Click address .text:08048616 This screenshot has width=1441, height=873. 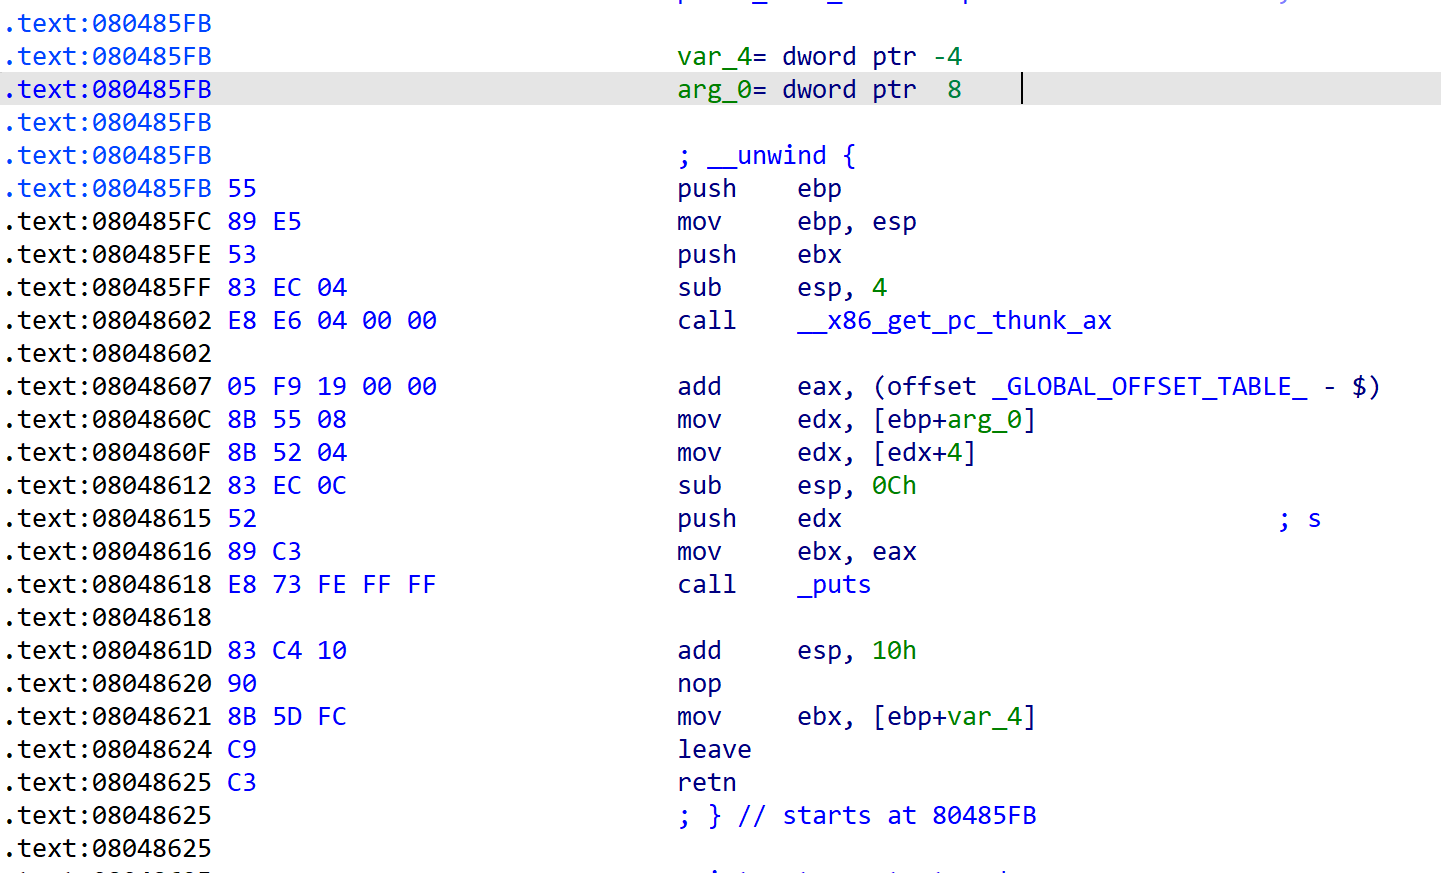(x=108, y=551)
